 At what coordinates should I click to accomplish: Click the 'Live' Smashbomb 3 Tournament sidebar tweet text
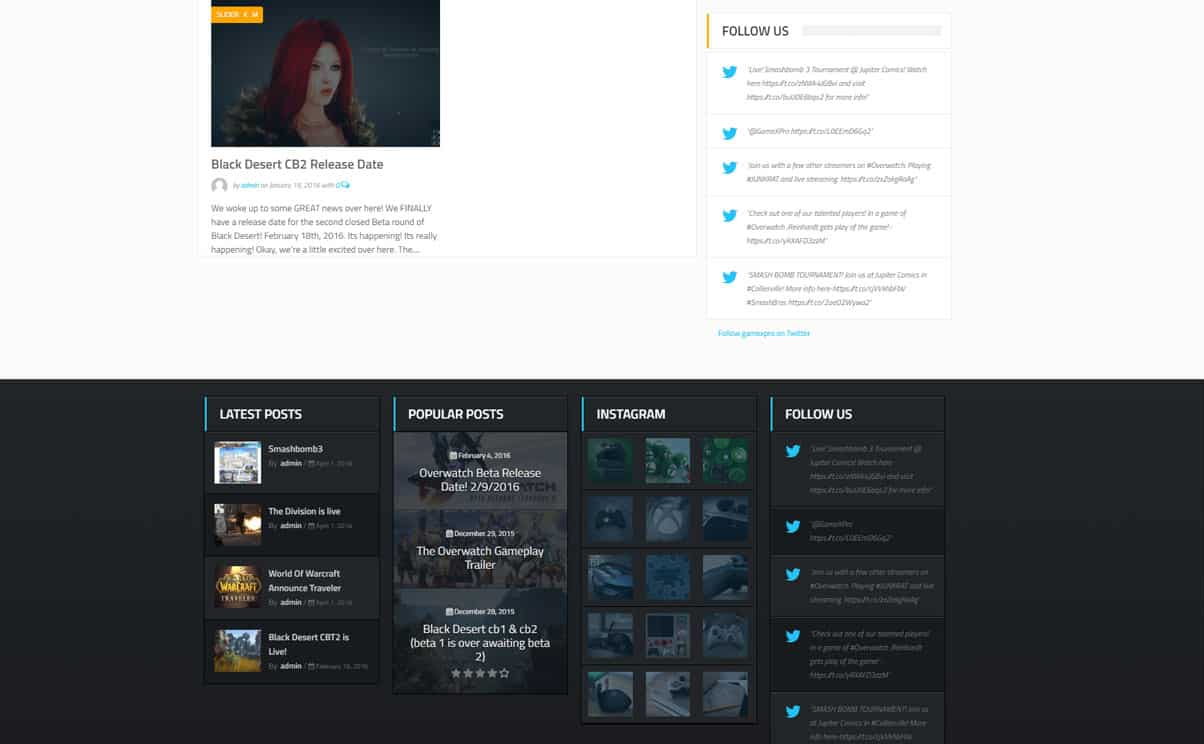coord(837,83)
